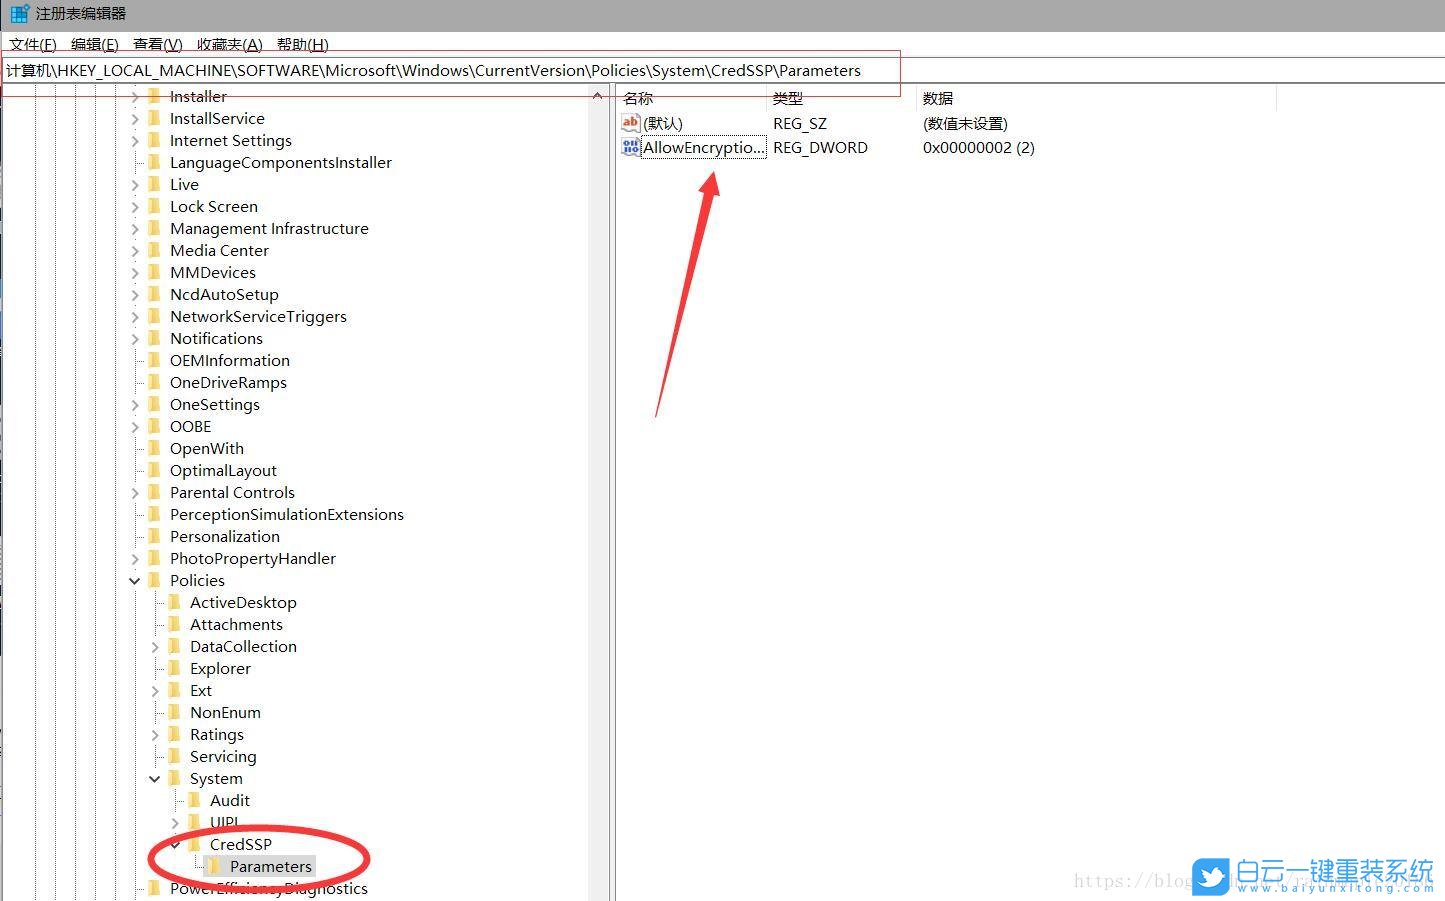
Task: Click the registry path address bar
Action: pos(450,71)
